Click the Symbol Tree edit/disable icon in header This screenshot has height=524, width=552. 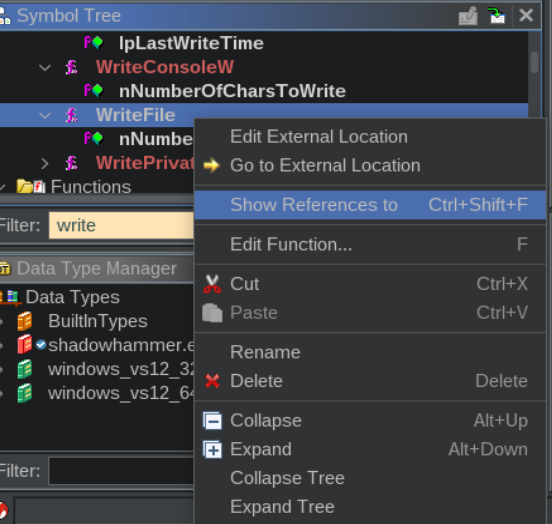point(468,16)
